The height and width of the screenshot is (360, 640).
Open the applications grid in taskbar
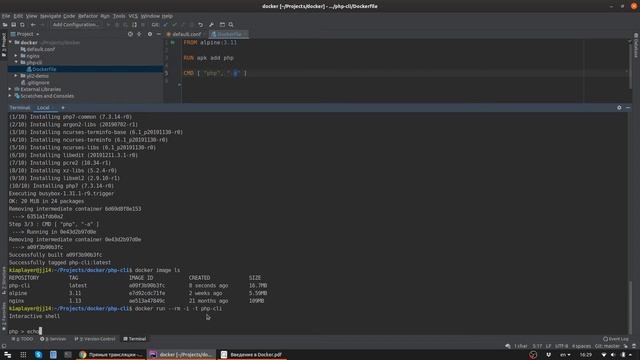(x=23, y=355)
